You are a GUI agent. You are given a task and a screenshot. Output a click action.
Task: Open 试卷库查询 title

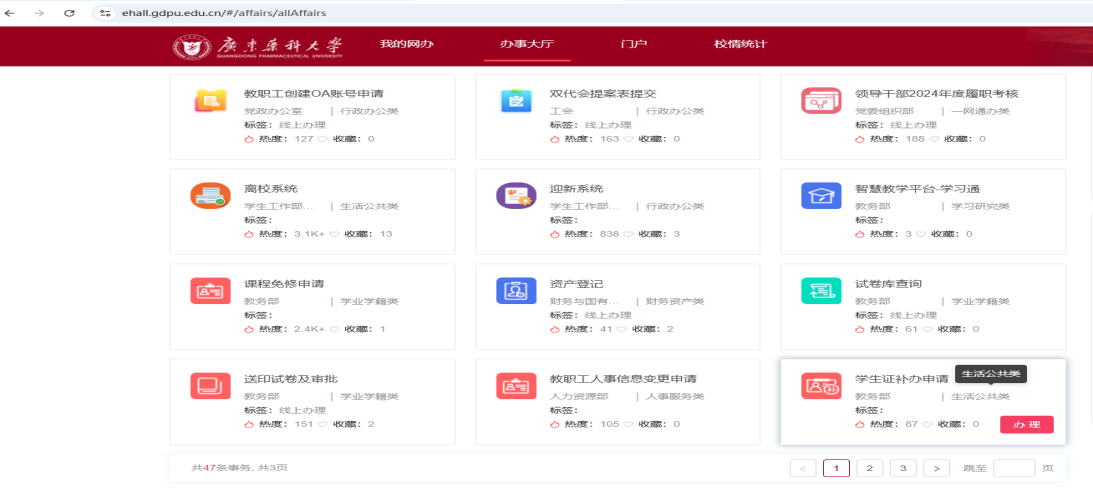click(x=889, y=284)
